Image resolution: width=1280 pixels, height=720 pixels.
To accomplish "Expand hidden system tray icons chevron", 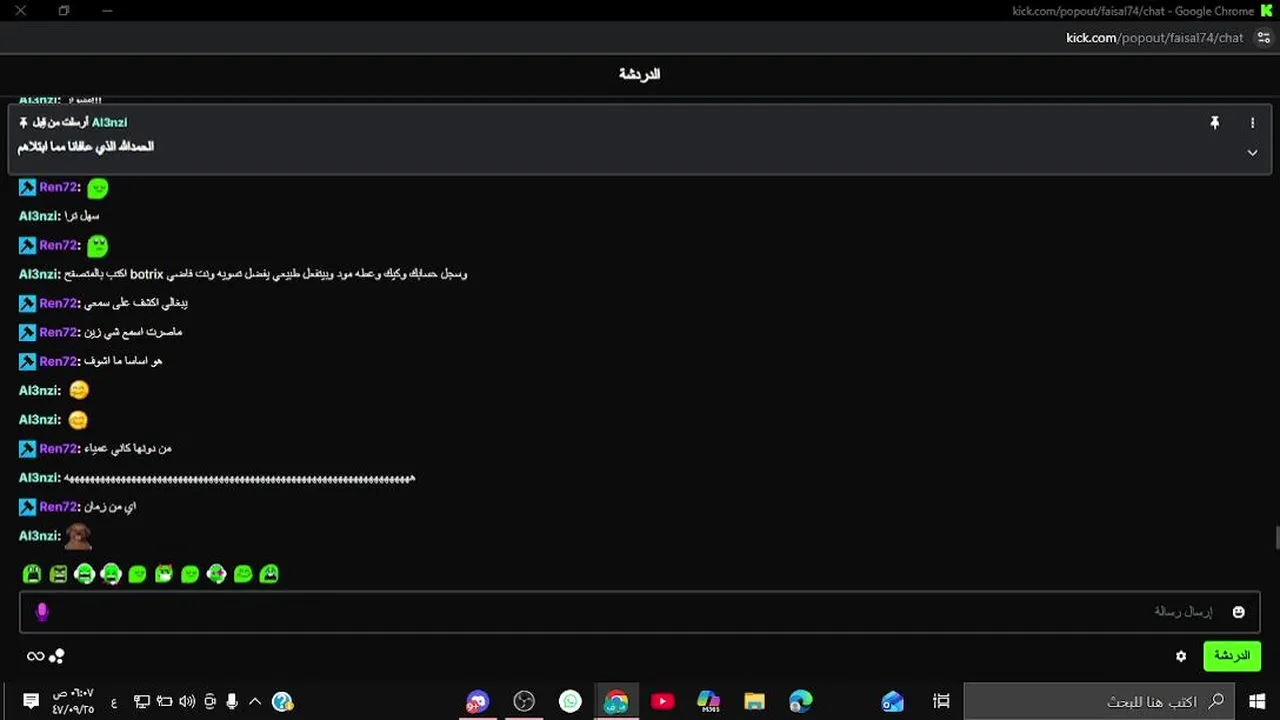I will click(255, 701).
